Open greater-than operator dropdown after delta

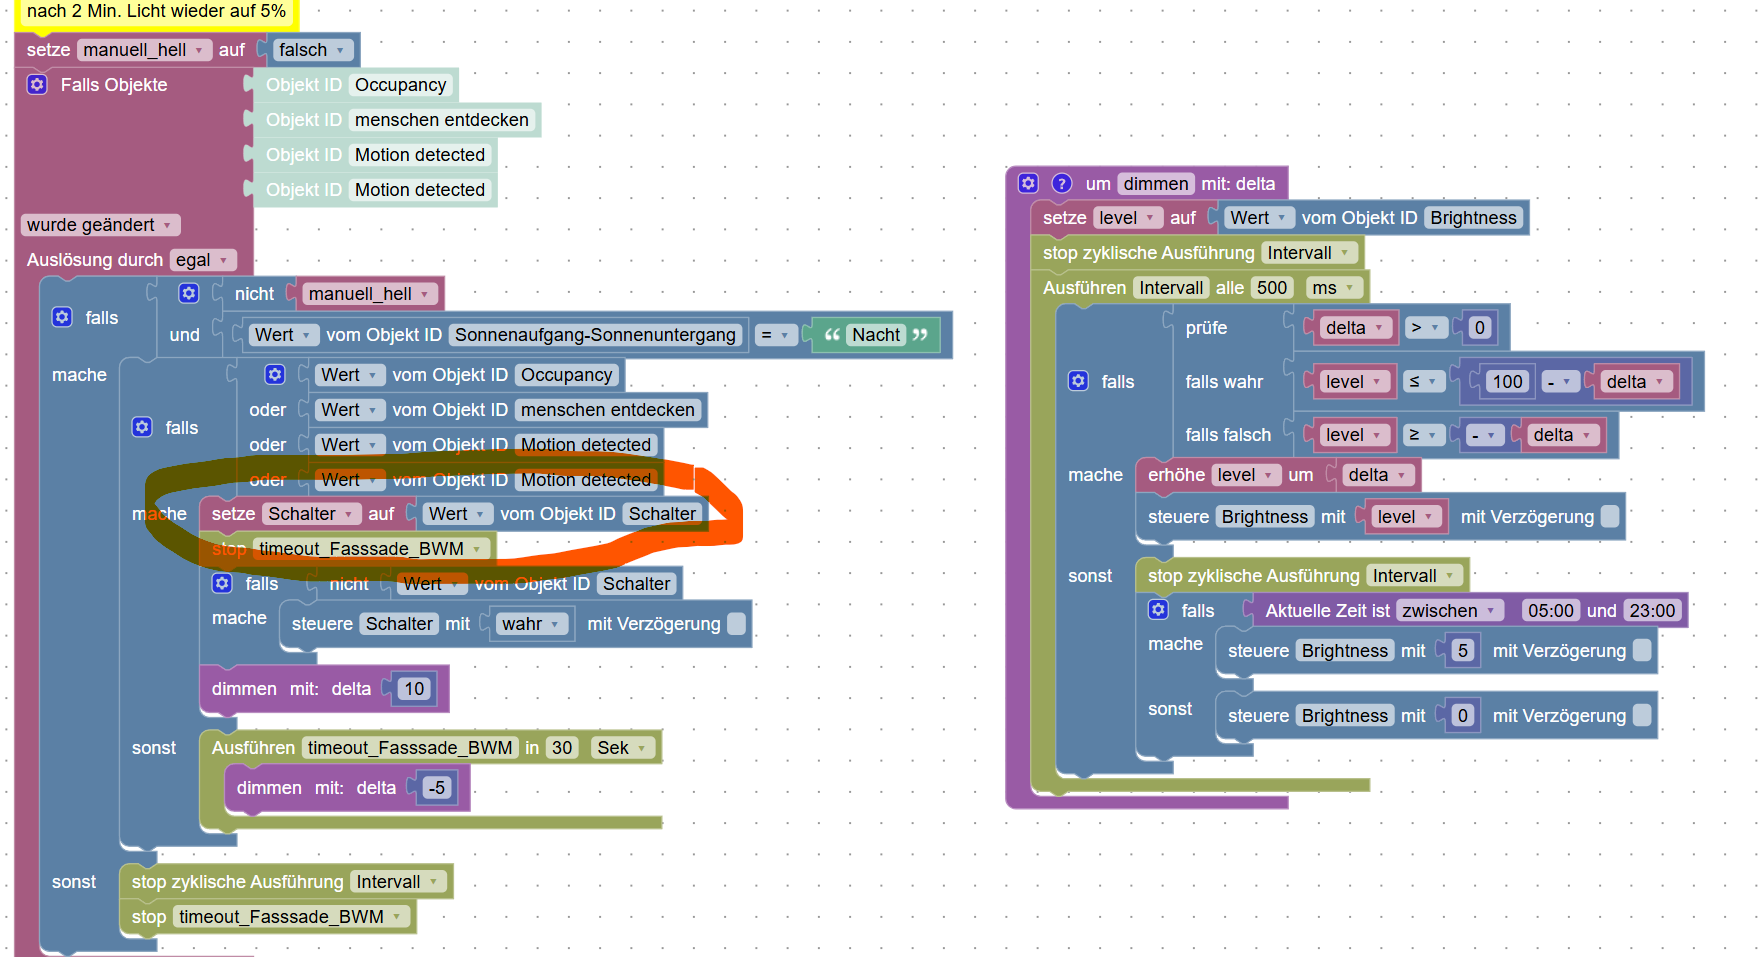coord(1425,328)
